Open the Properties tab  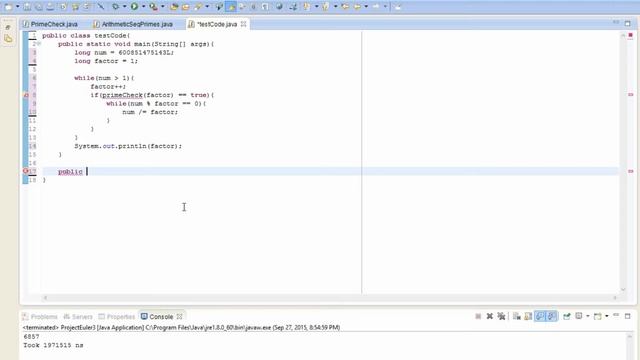[x=117, y=317]
